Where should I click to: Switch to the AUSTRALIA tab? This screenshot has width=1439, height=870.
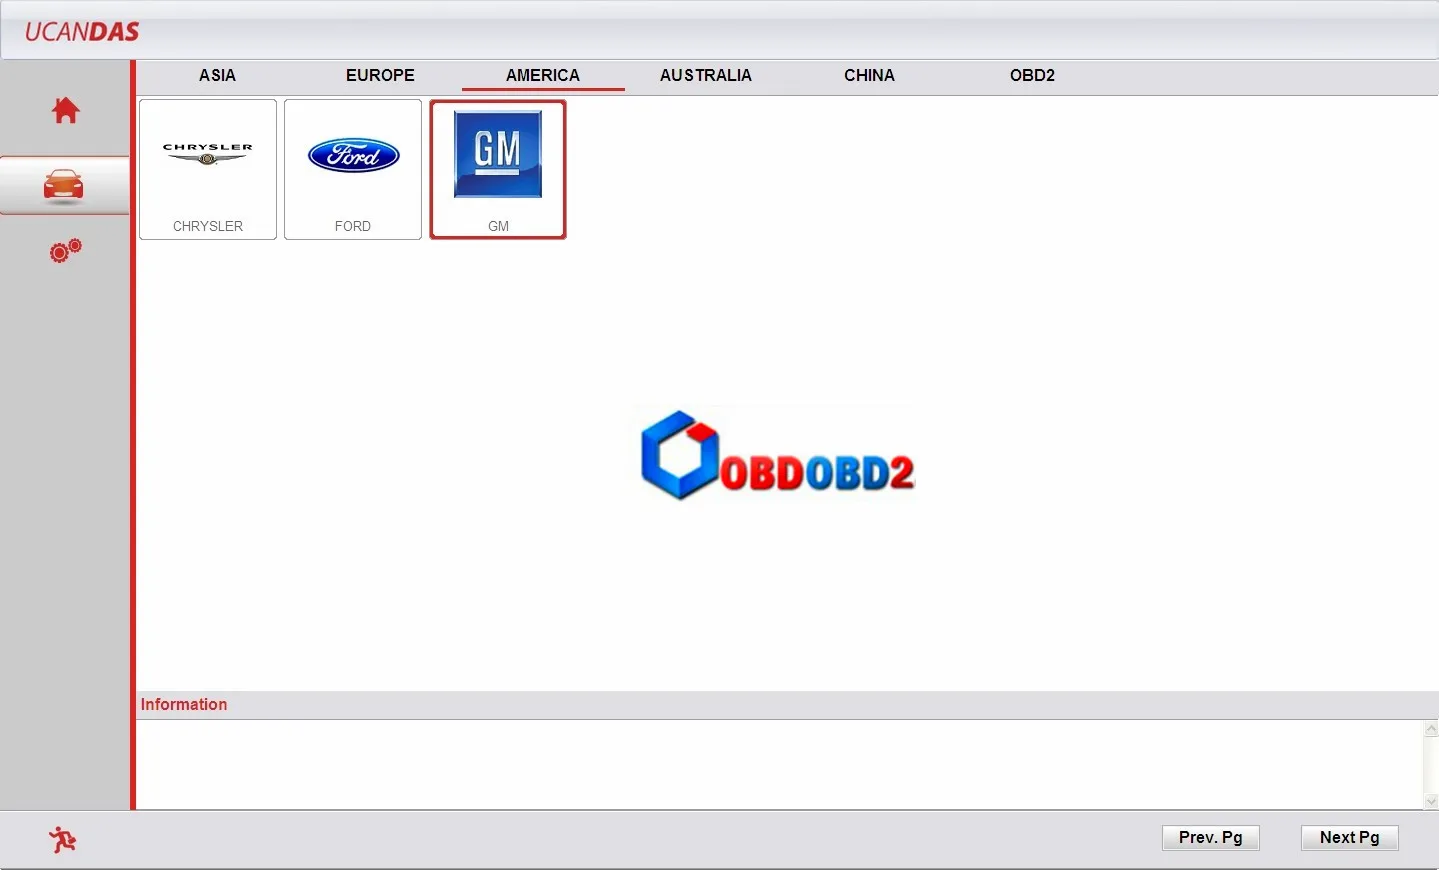pyautogui.click(x=706, y=75)
